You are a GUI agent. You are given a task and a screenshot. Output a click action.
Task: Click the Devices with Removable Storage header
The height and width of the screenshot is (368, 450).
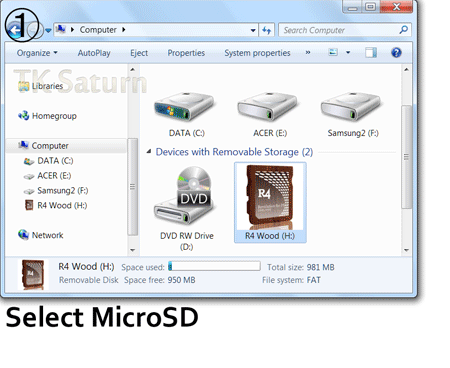[x=234, y=152]
